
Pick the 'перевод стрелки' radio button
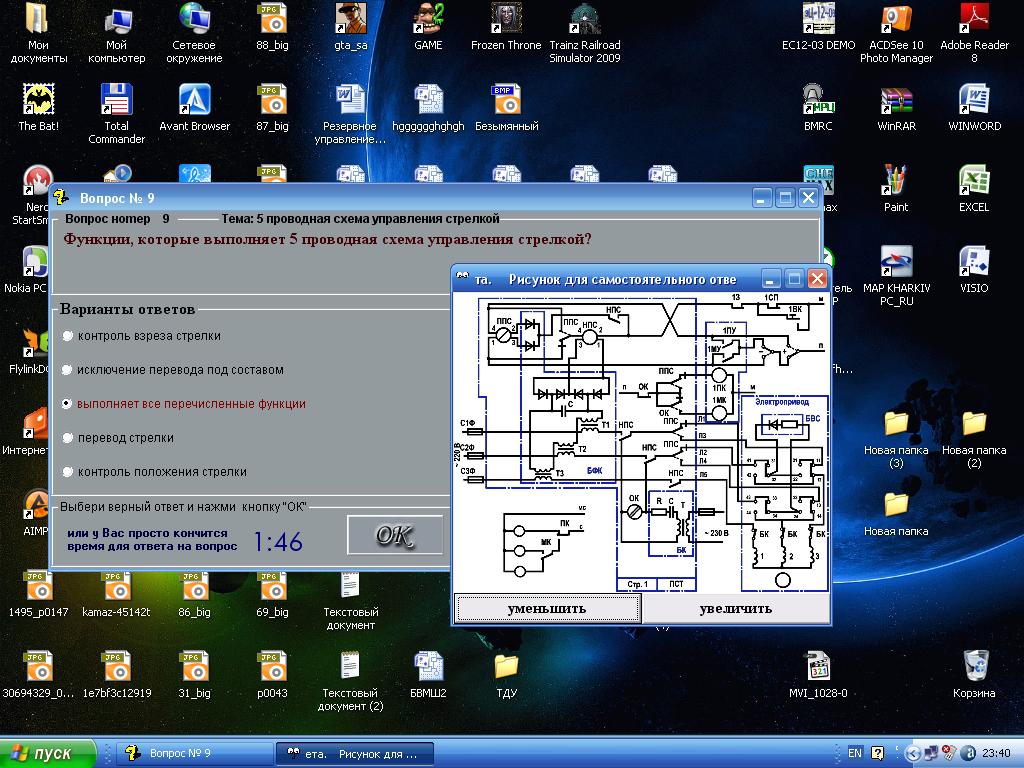coord(68,438)
